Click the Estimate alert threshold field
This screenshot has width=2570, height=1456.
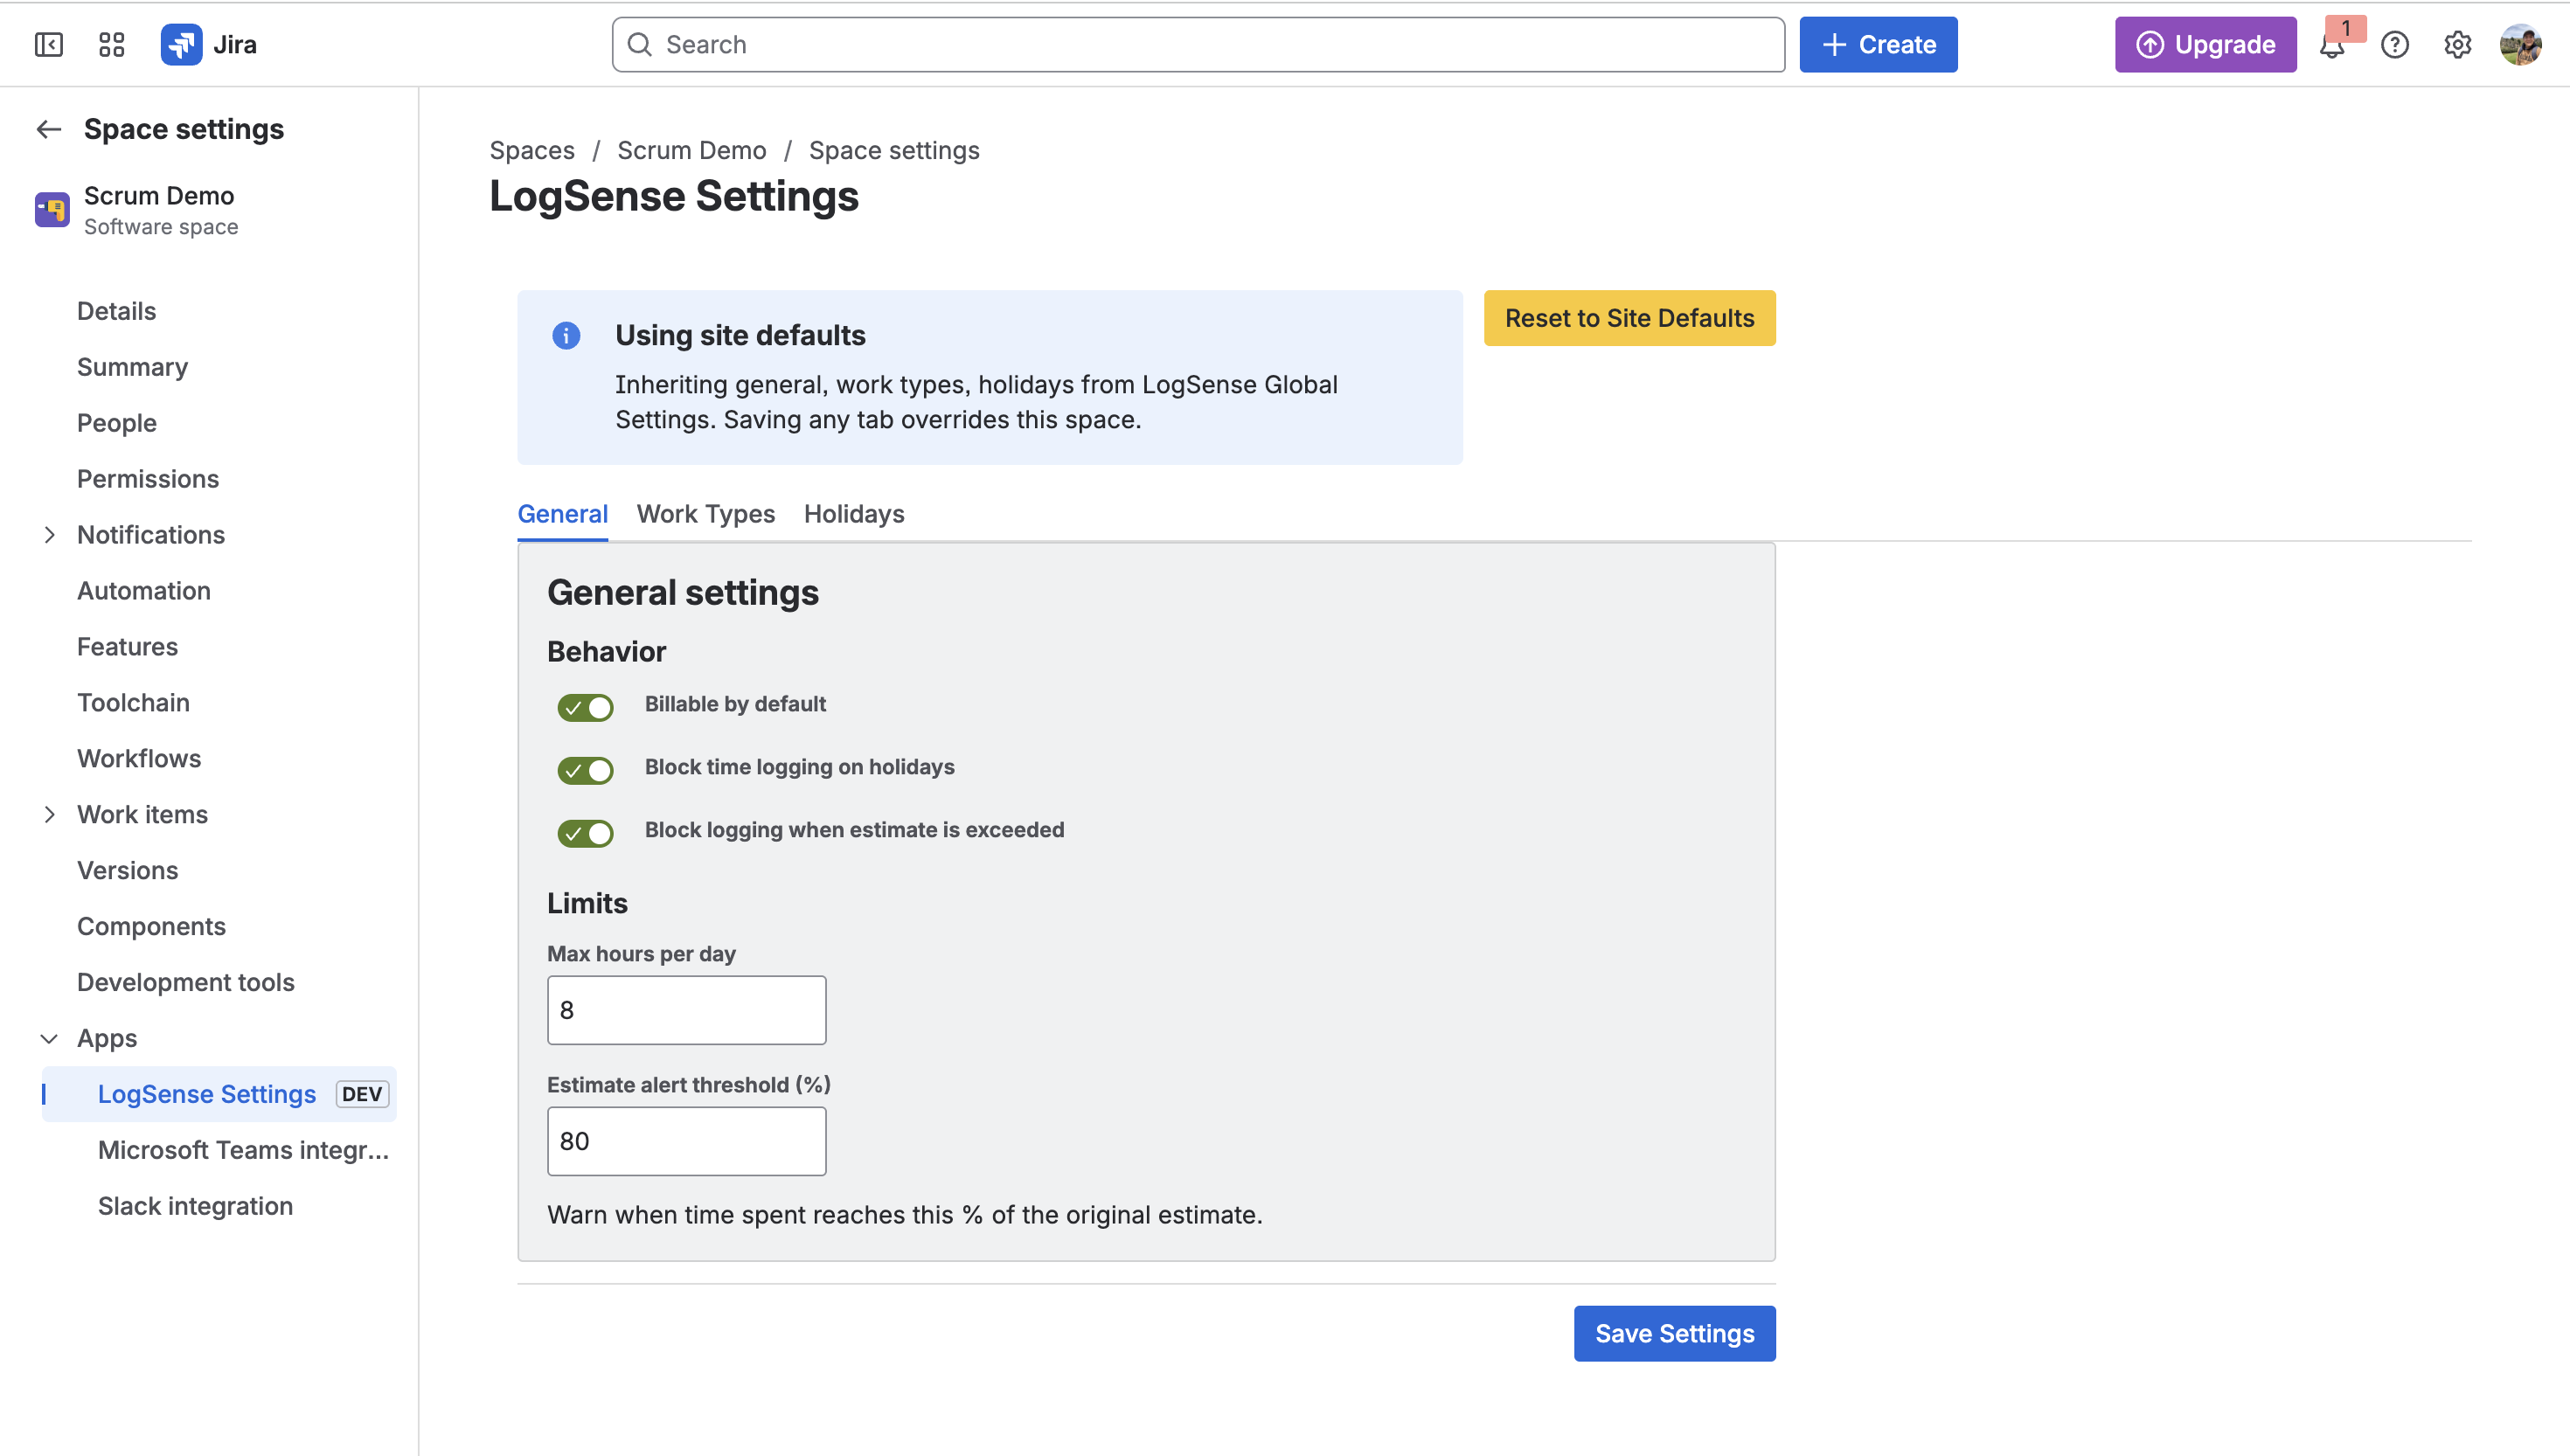[687, 1142]
